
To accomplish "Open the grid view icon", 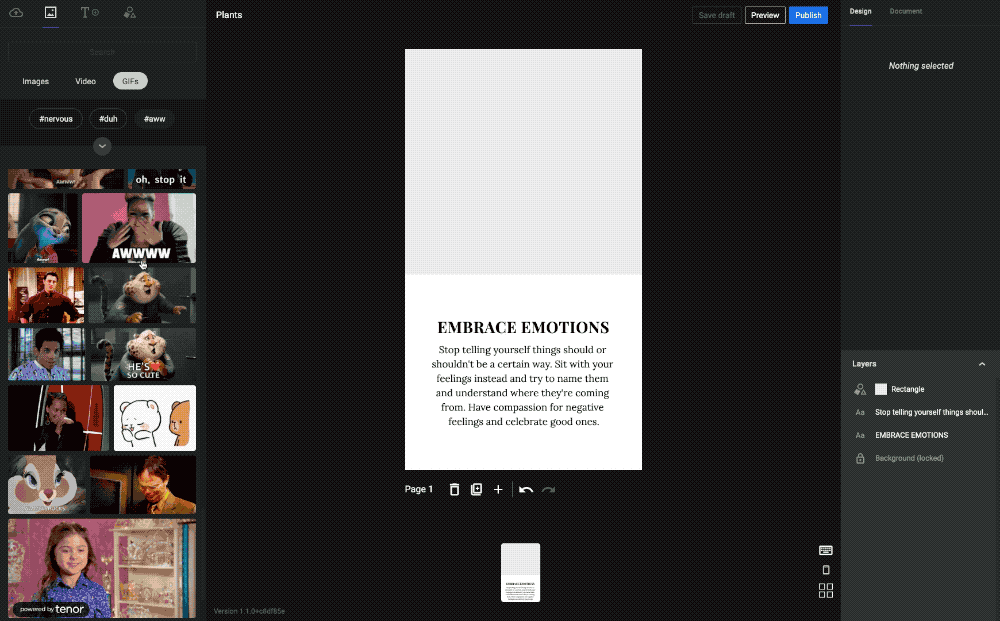I will point(826,591).
